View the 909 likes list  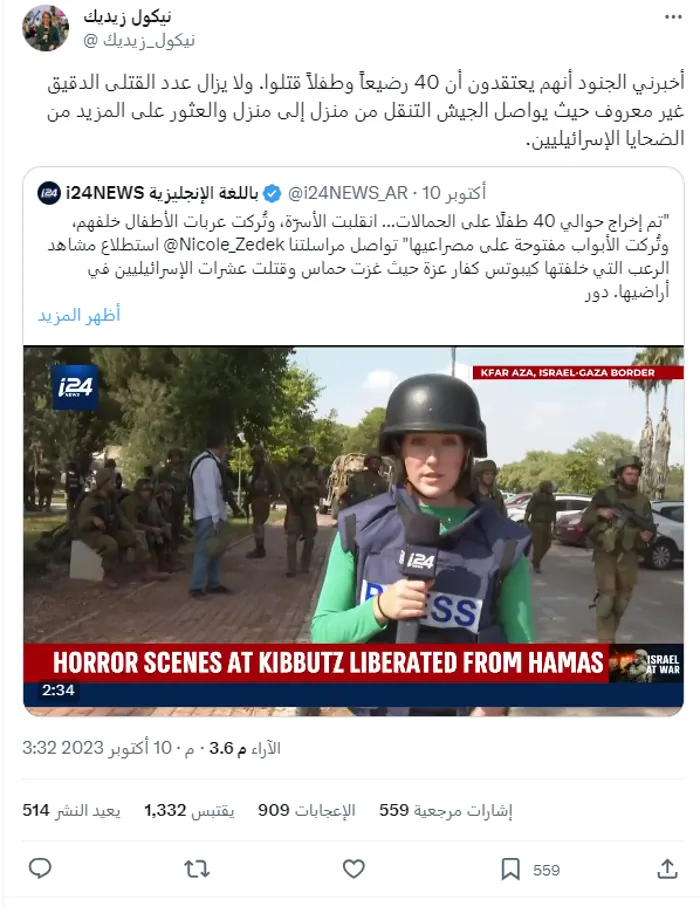(307, 810)
